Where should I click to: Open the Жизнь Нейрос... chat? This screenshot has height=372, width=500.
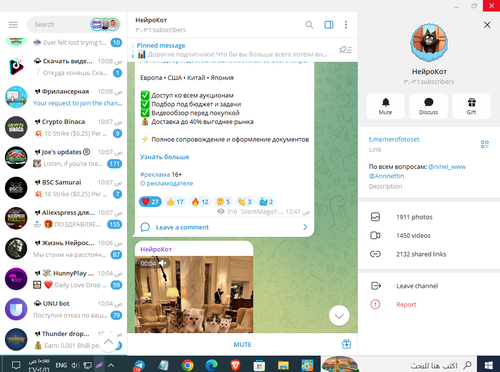point(63,249)
